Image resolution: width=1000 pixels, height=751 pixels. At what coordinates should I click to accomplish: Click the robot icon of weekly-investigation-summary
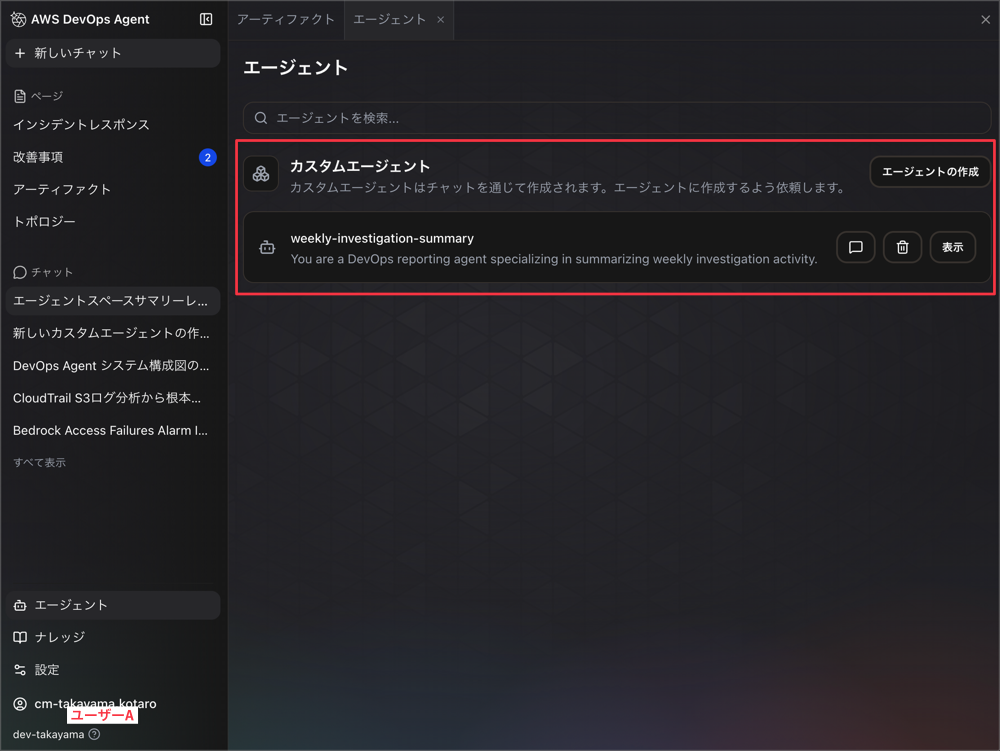(x=267, y=247)
